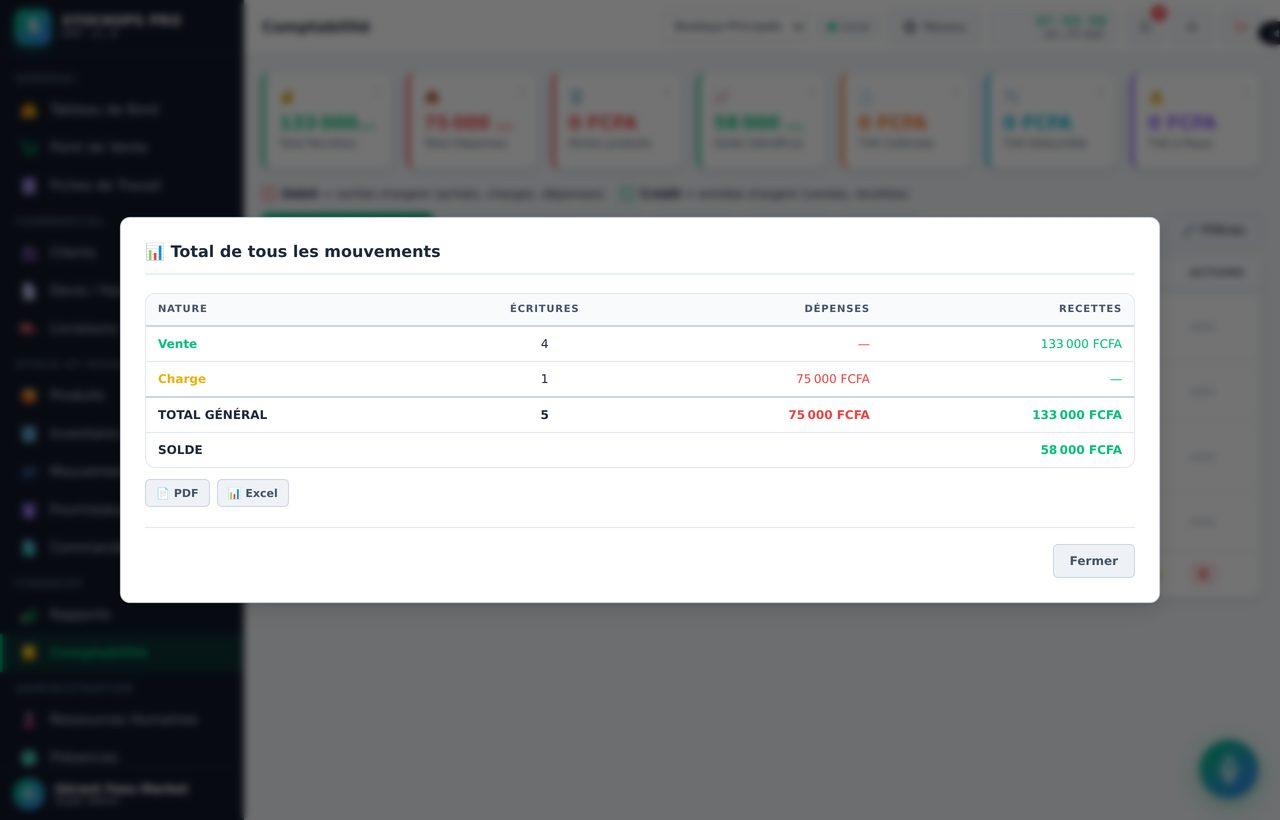
Task: Close the dialog with the Fermer button
Action: pos(1093,561)
